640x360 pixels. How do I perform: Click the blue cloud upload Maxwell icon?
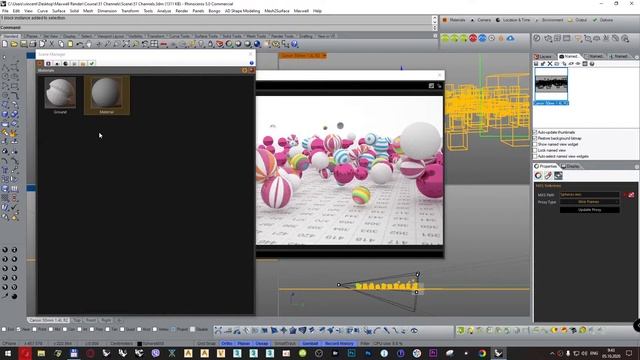point(510,38)
